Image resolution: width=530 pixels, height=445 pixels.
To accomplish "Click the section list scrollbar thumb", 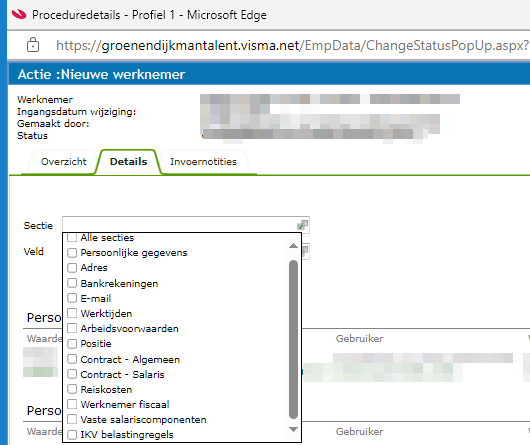I will [293, 339].
